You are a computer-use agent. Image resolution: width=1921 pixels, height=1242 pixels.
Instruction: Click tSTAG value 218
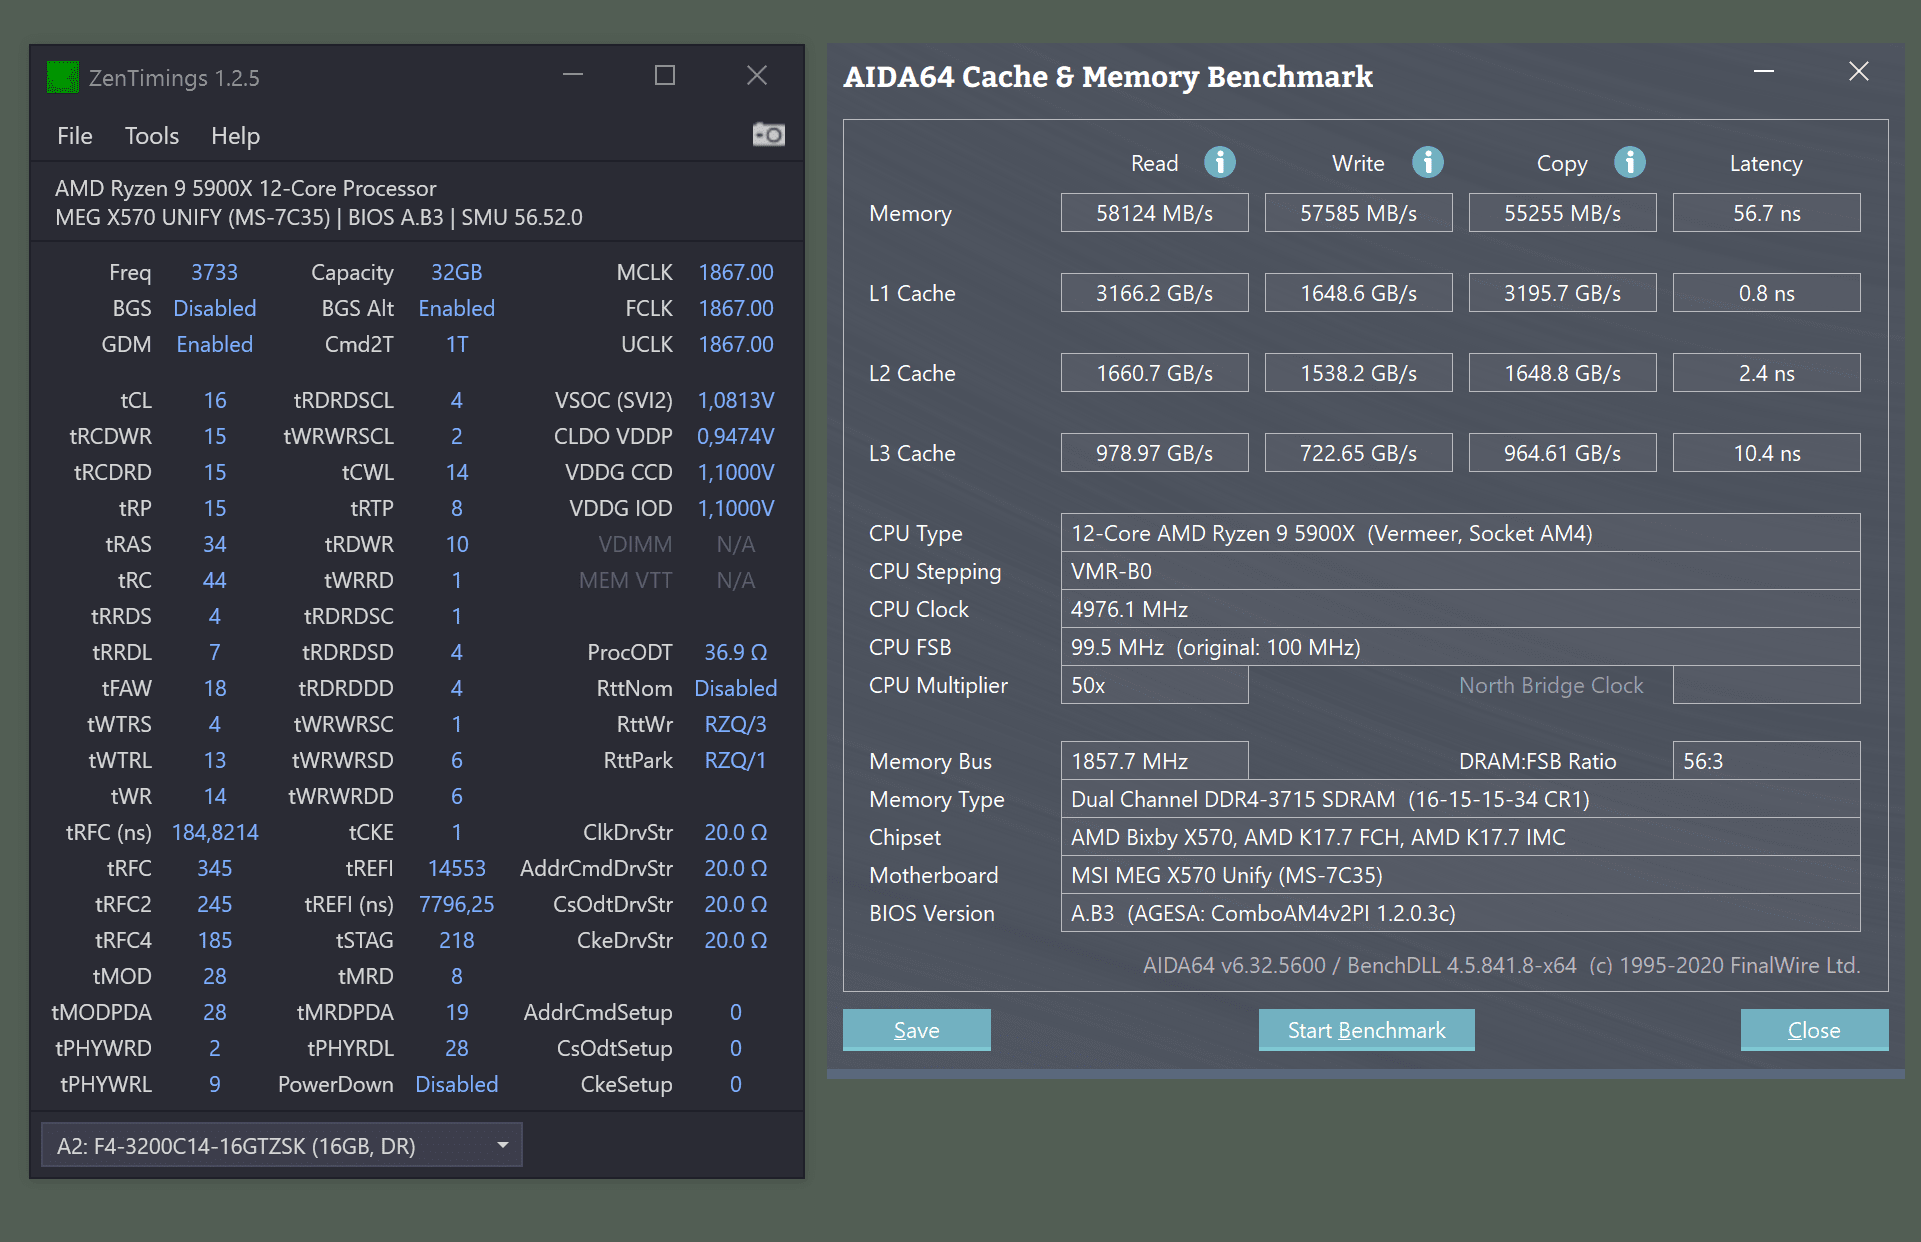click(x=456, y=940)
